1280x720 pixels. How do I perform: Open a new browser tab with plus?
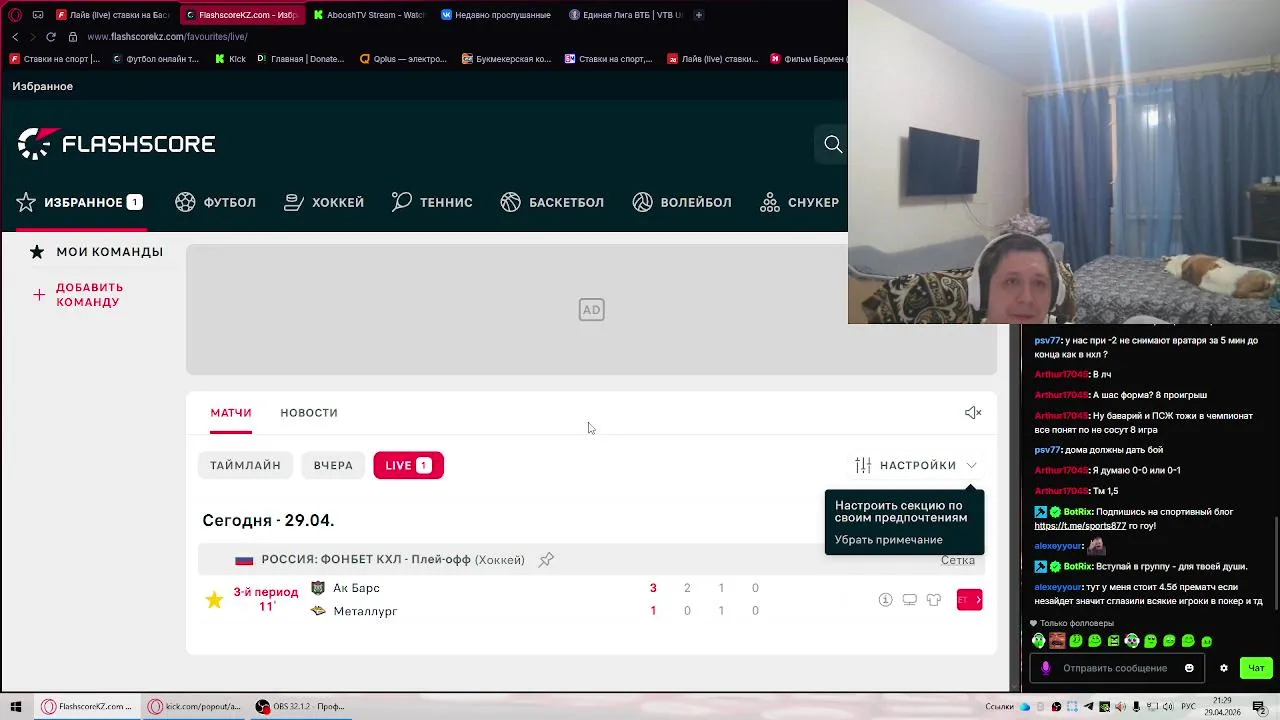[x=698, y=15]
